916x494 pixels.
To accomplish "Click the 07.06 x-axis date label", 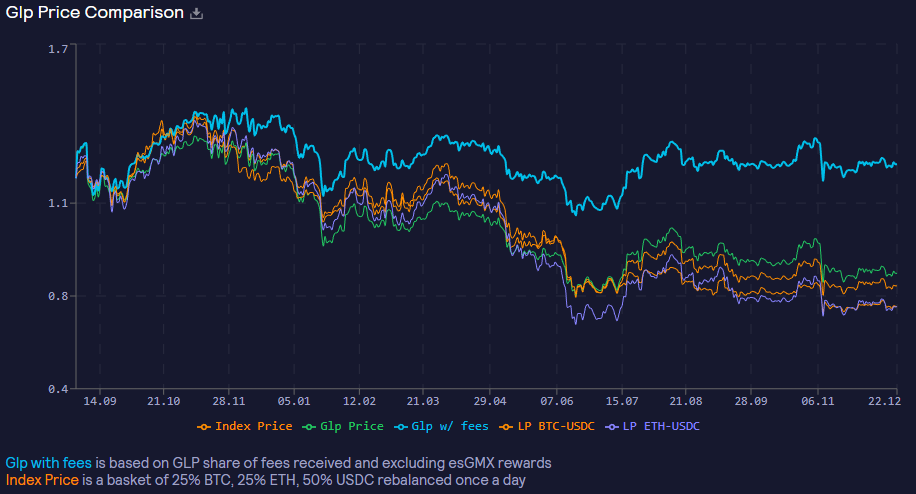I will pyautogui.click(x=557, y=401).
